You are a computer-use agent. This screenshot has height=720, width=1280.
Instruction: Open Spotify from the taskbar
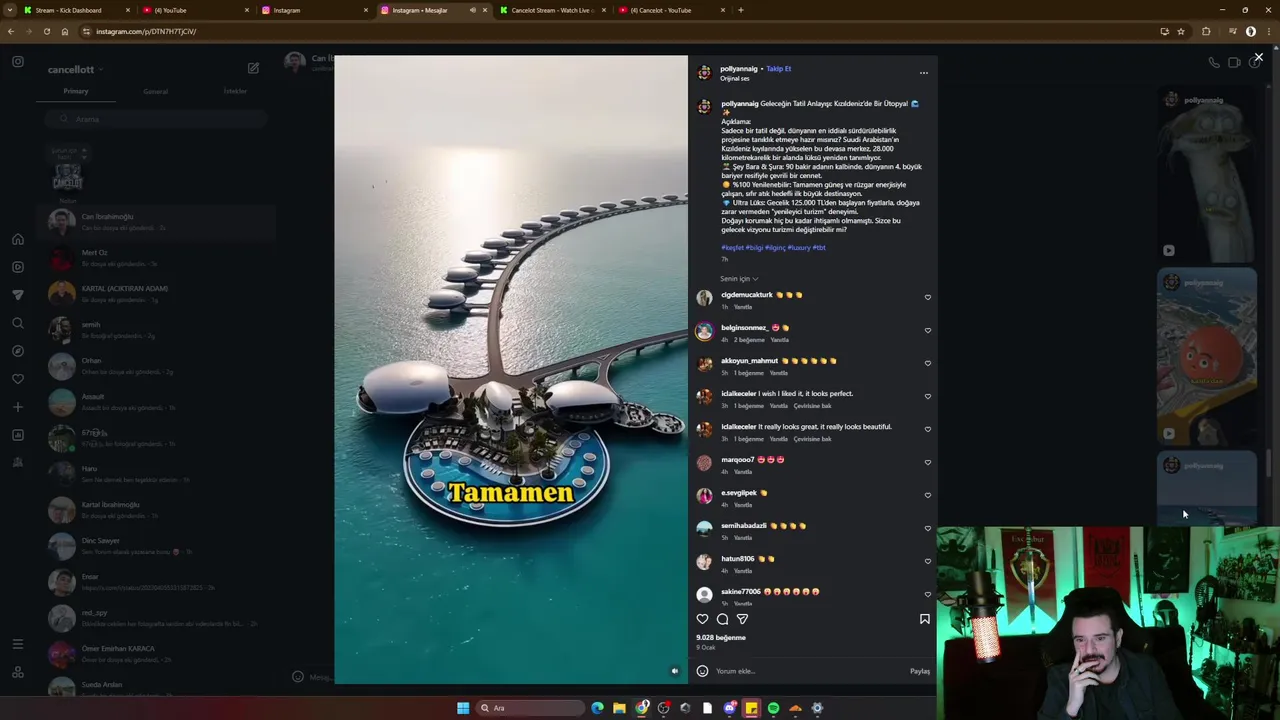(x=773, y=708)
